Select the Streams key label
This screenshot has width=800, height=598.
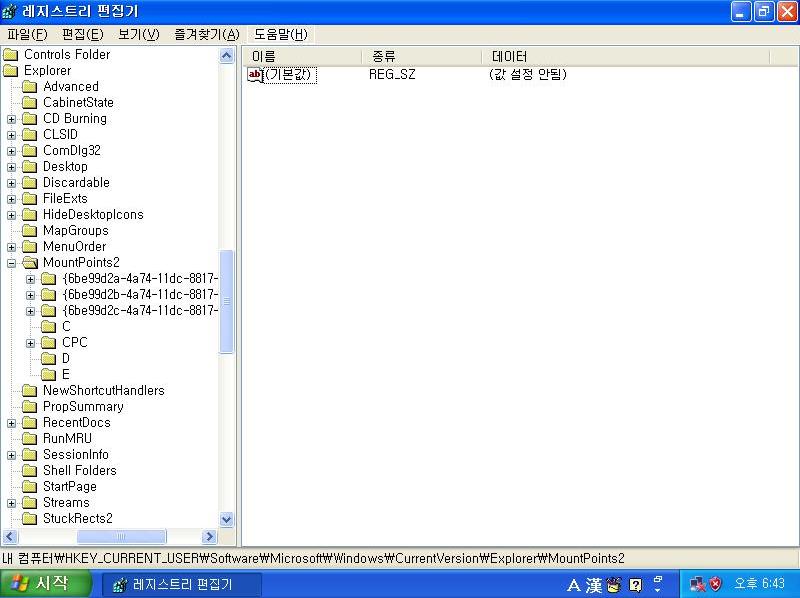pos(66,503)
